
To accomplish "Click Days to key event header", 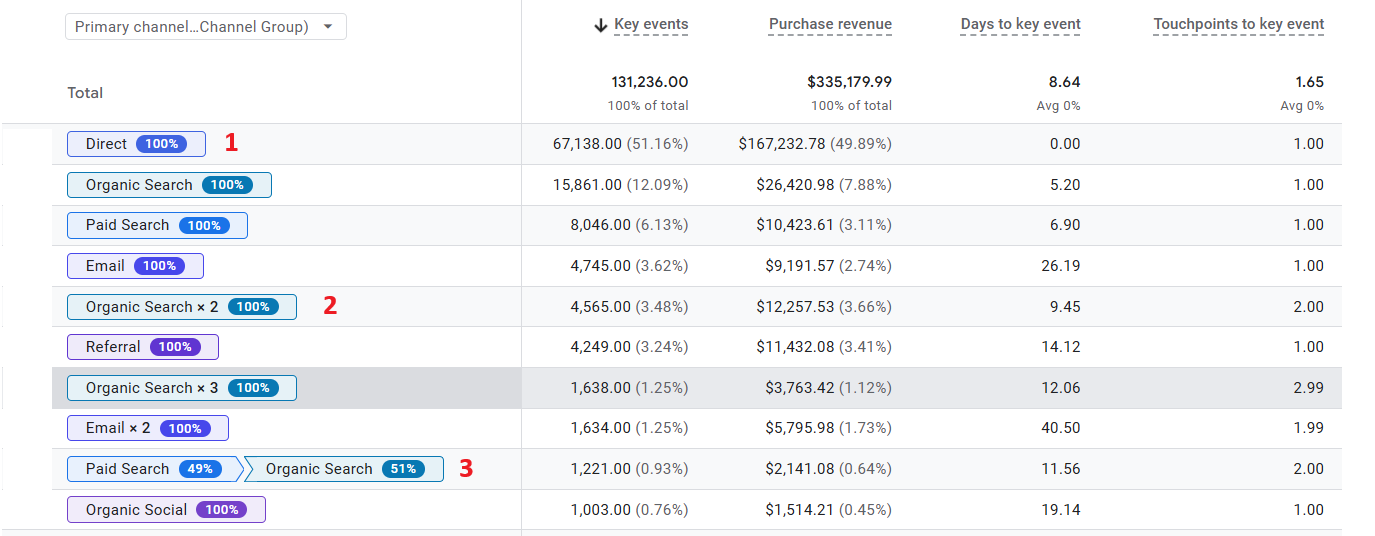I will pos(1020,25).
